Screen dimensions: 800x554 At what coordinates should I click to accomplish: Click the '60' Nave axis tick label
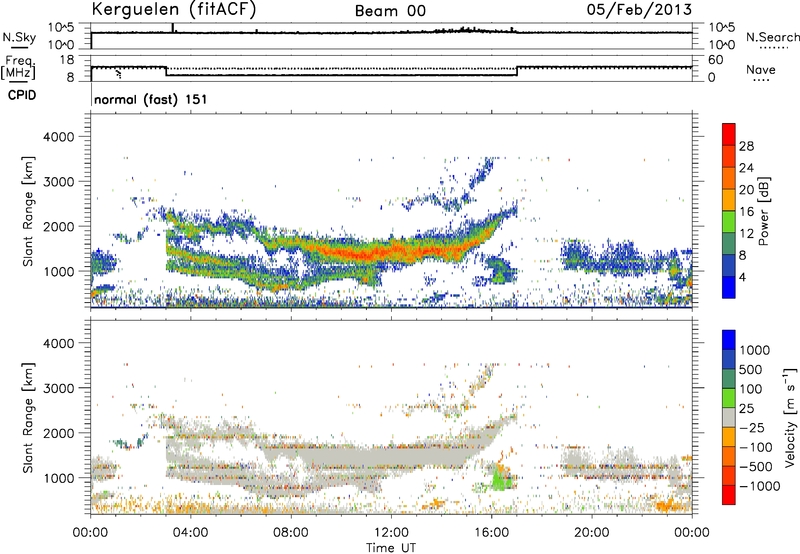[x=715, y=60]
